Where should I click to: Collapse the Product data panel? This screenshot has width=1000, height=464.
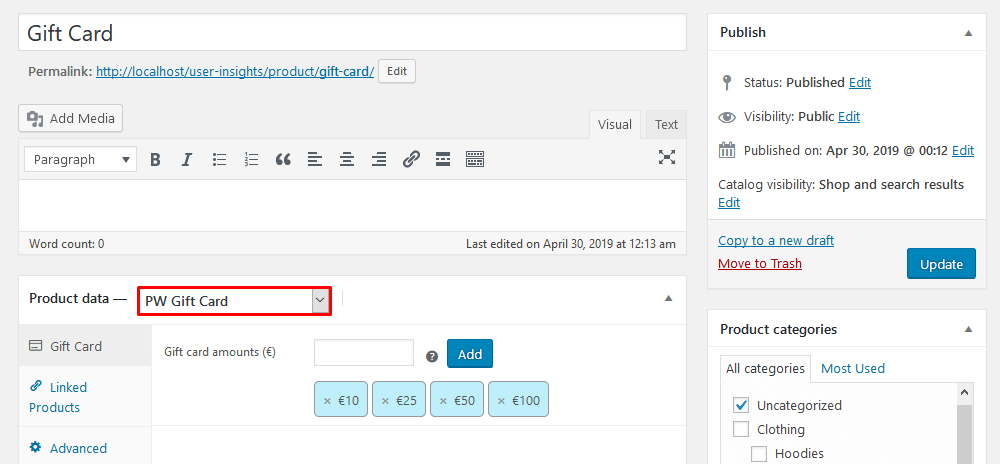668,298
